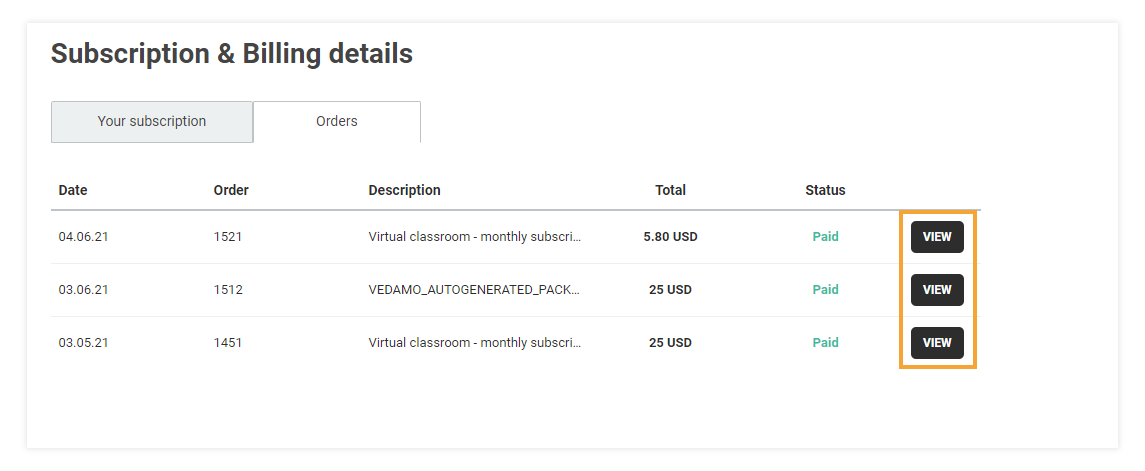The height and width of the screenshot is (471, 1145).
Task: Click the Paid status for order 1451
Action: click(x=825, y=342)
